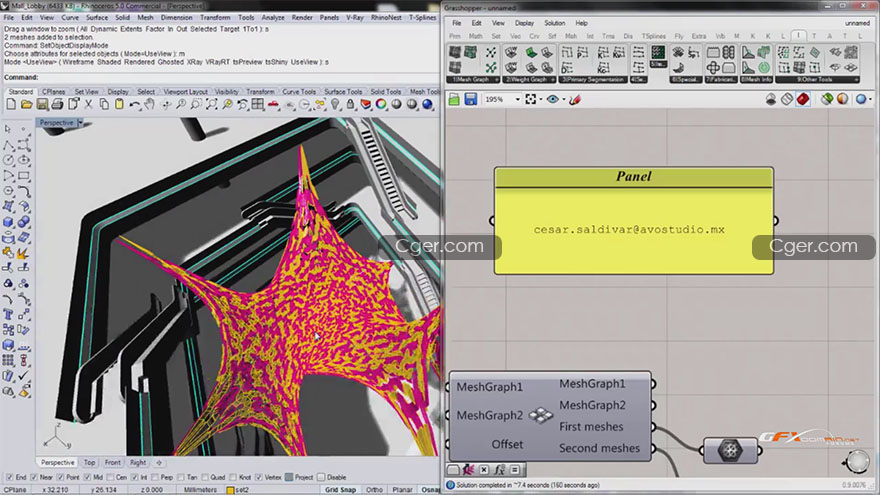Open the zoom extents dropdown arrow in Grasshopper
The image size is (880, 495).
click(540, 100)
